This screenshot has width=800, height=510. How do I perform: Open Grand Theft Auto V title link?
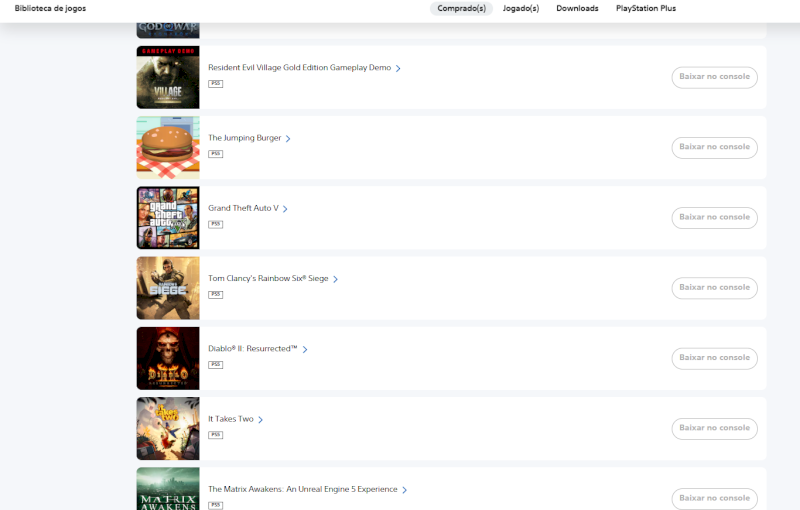(x=243, y=208)
